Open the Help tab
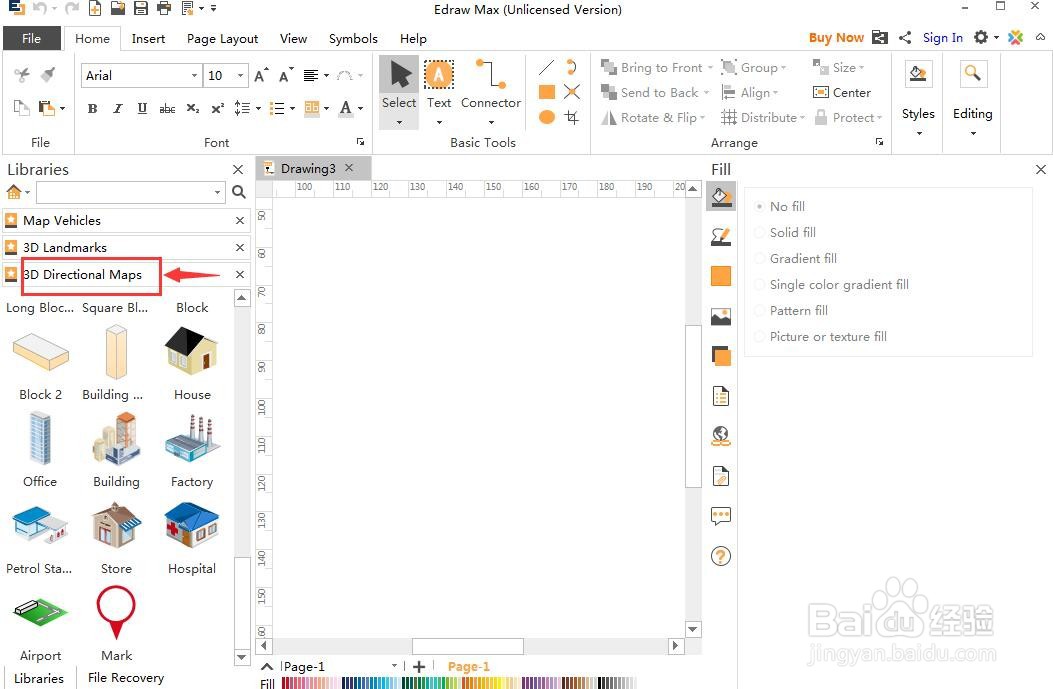 (x=413, y=38)
